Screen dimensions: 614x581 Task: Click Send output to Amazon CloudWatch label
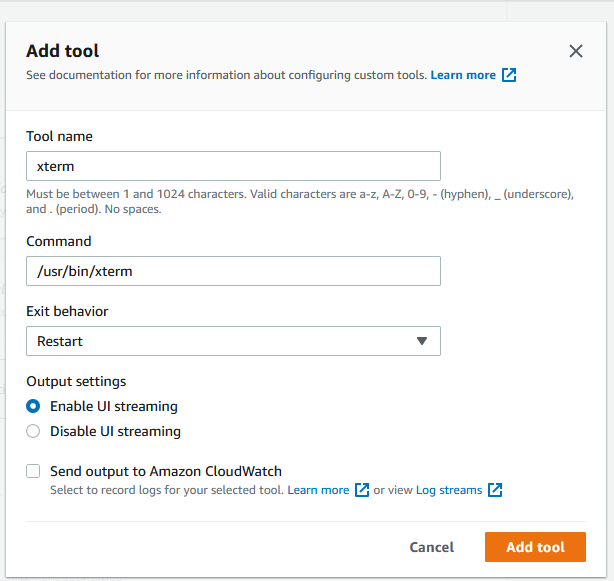pos(166,471)
